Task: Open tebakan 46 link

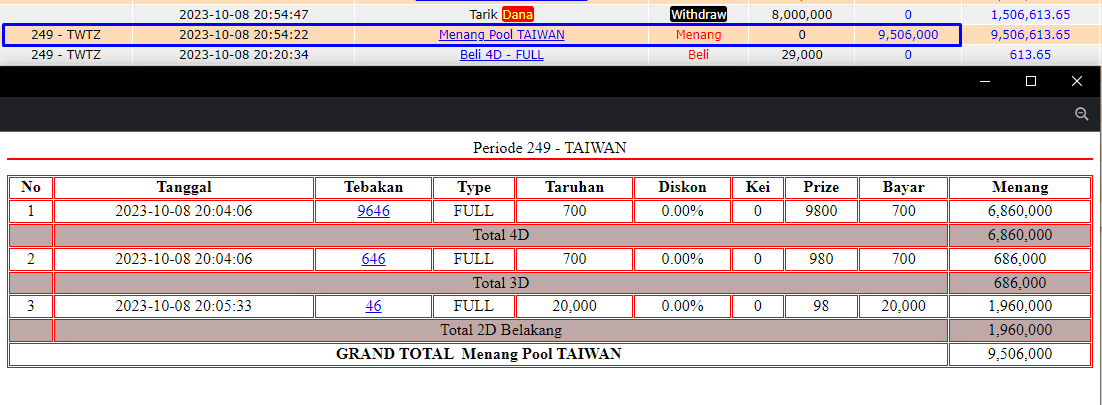Action: pos(373,306)
